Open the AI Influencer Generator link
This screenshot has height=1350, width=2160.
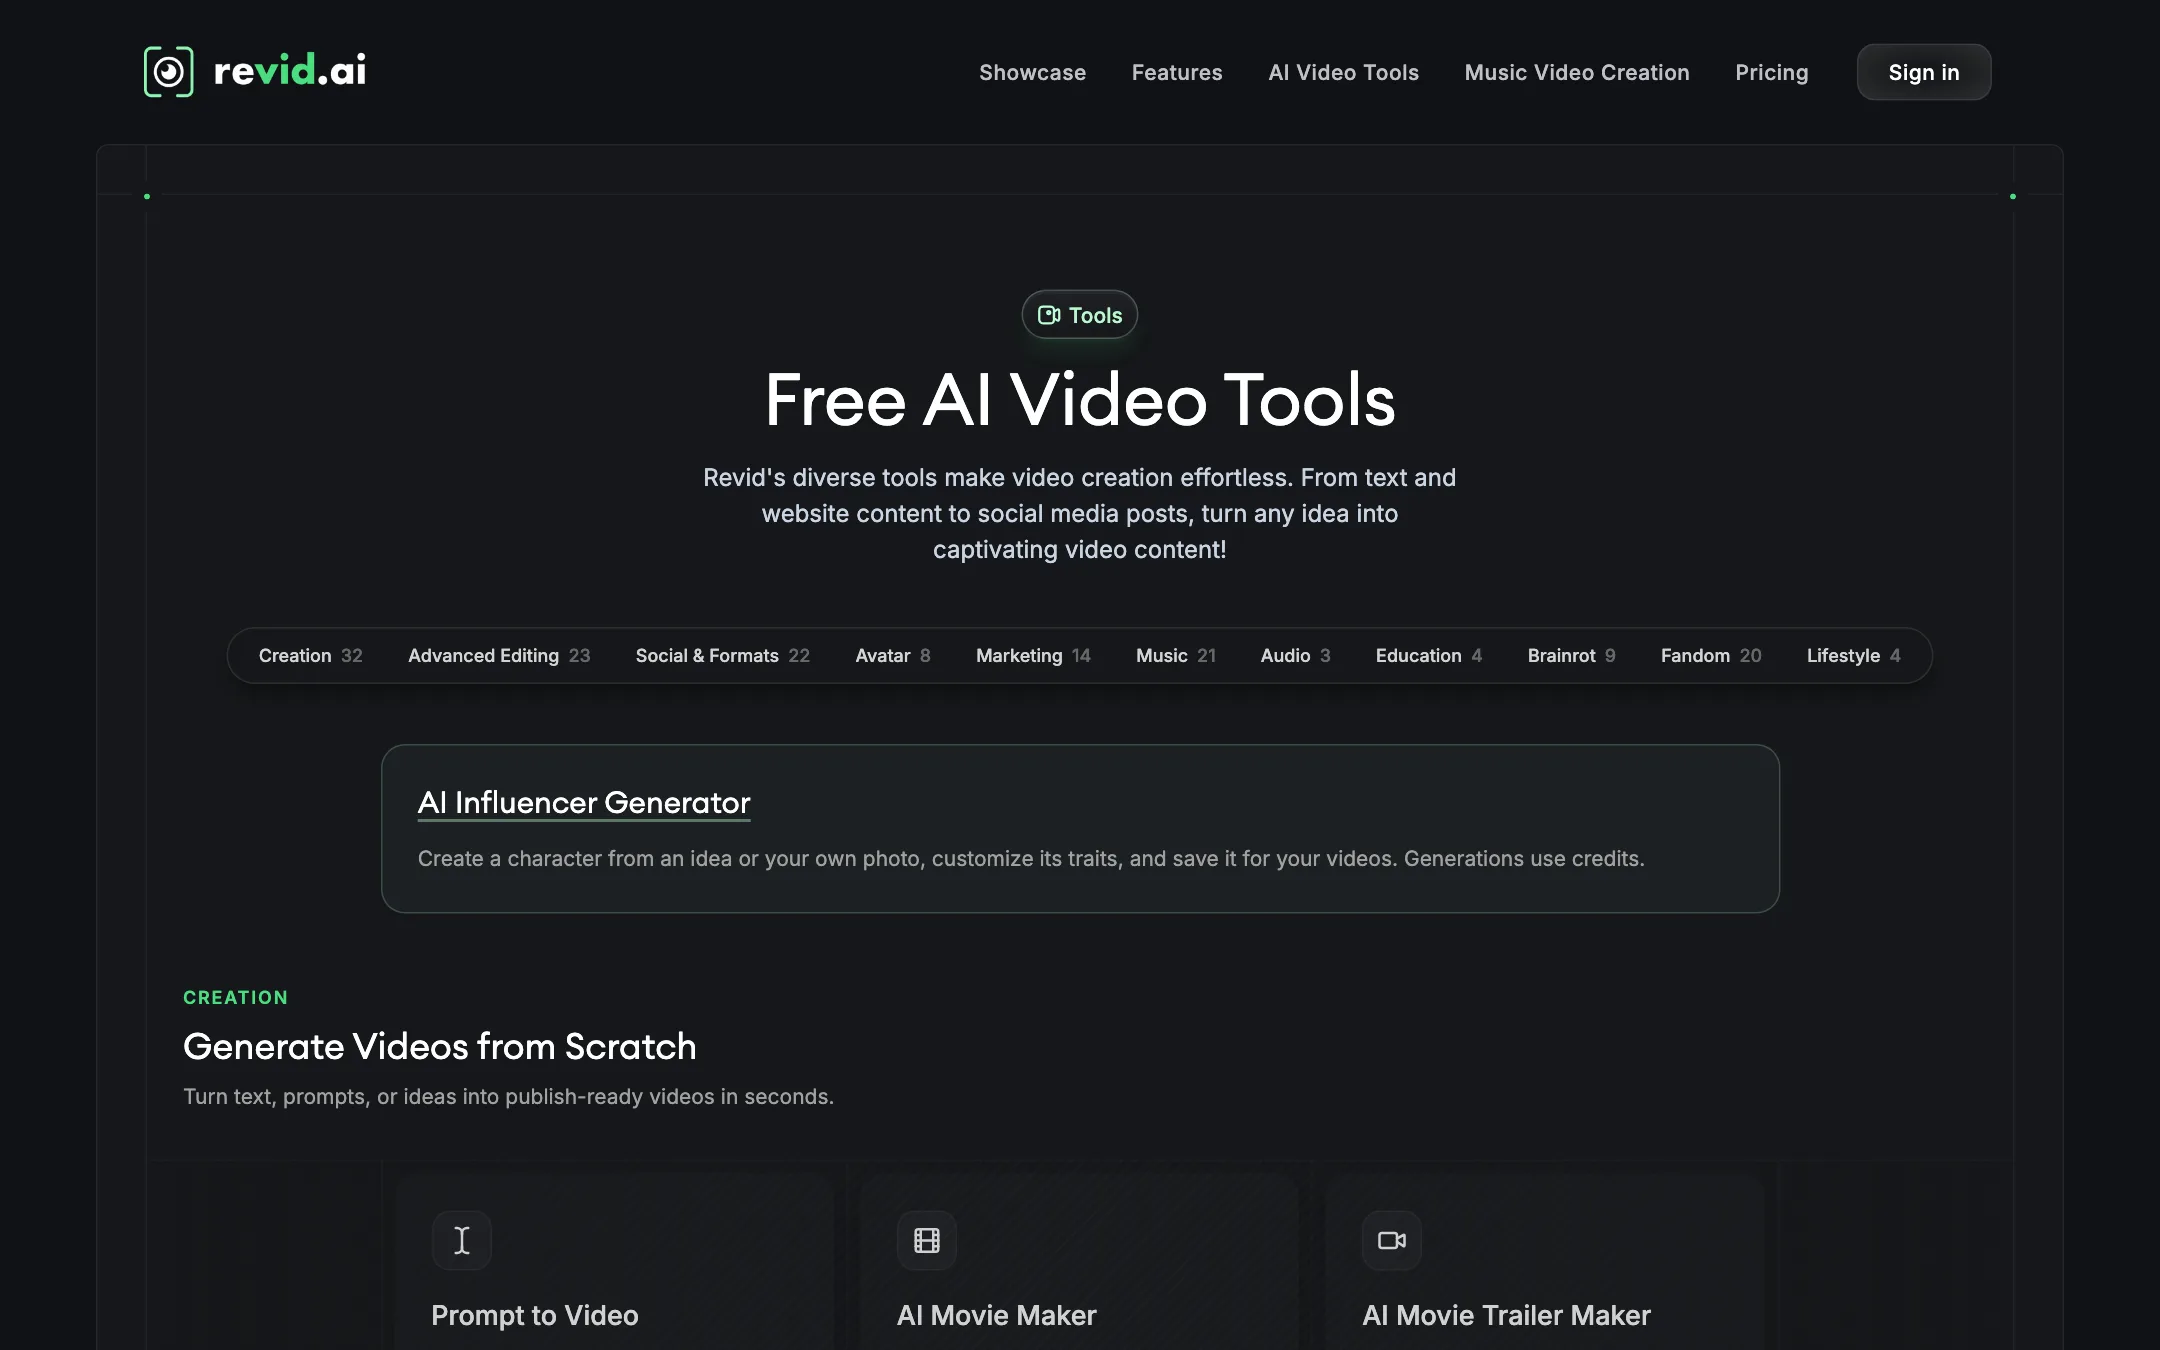coord(584,802)
